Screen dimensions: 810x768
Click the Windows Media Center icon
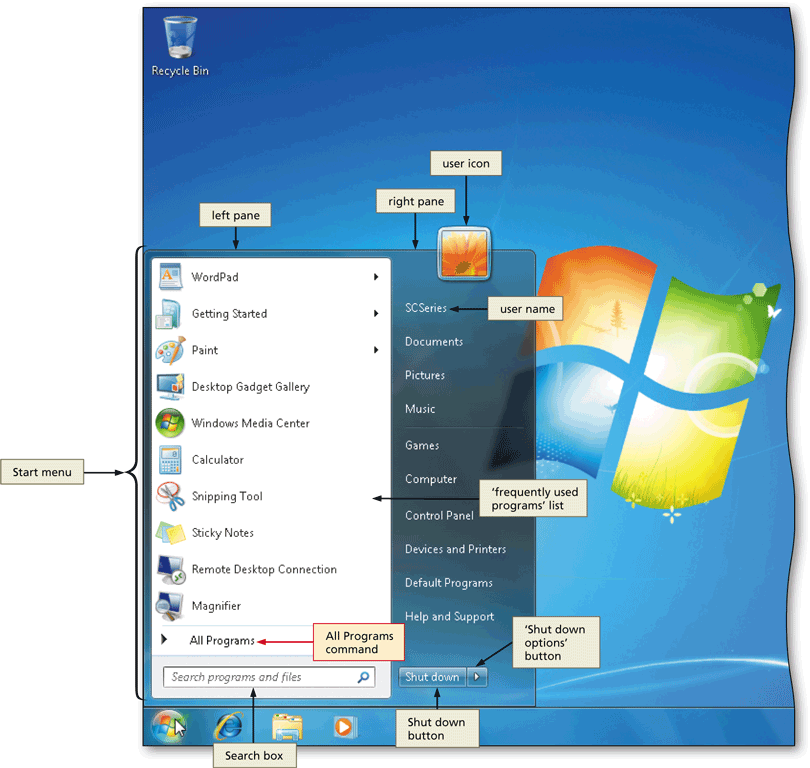(170, 423)
